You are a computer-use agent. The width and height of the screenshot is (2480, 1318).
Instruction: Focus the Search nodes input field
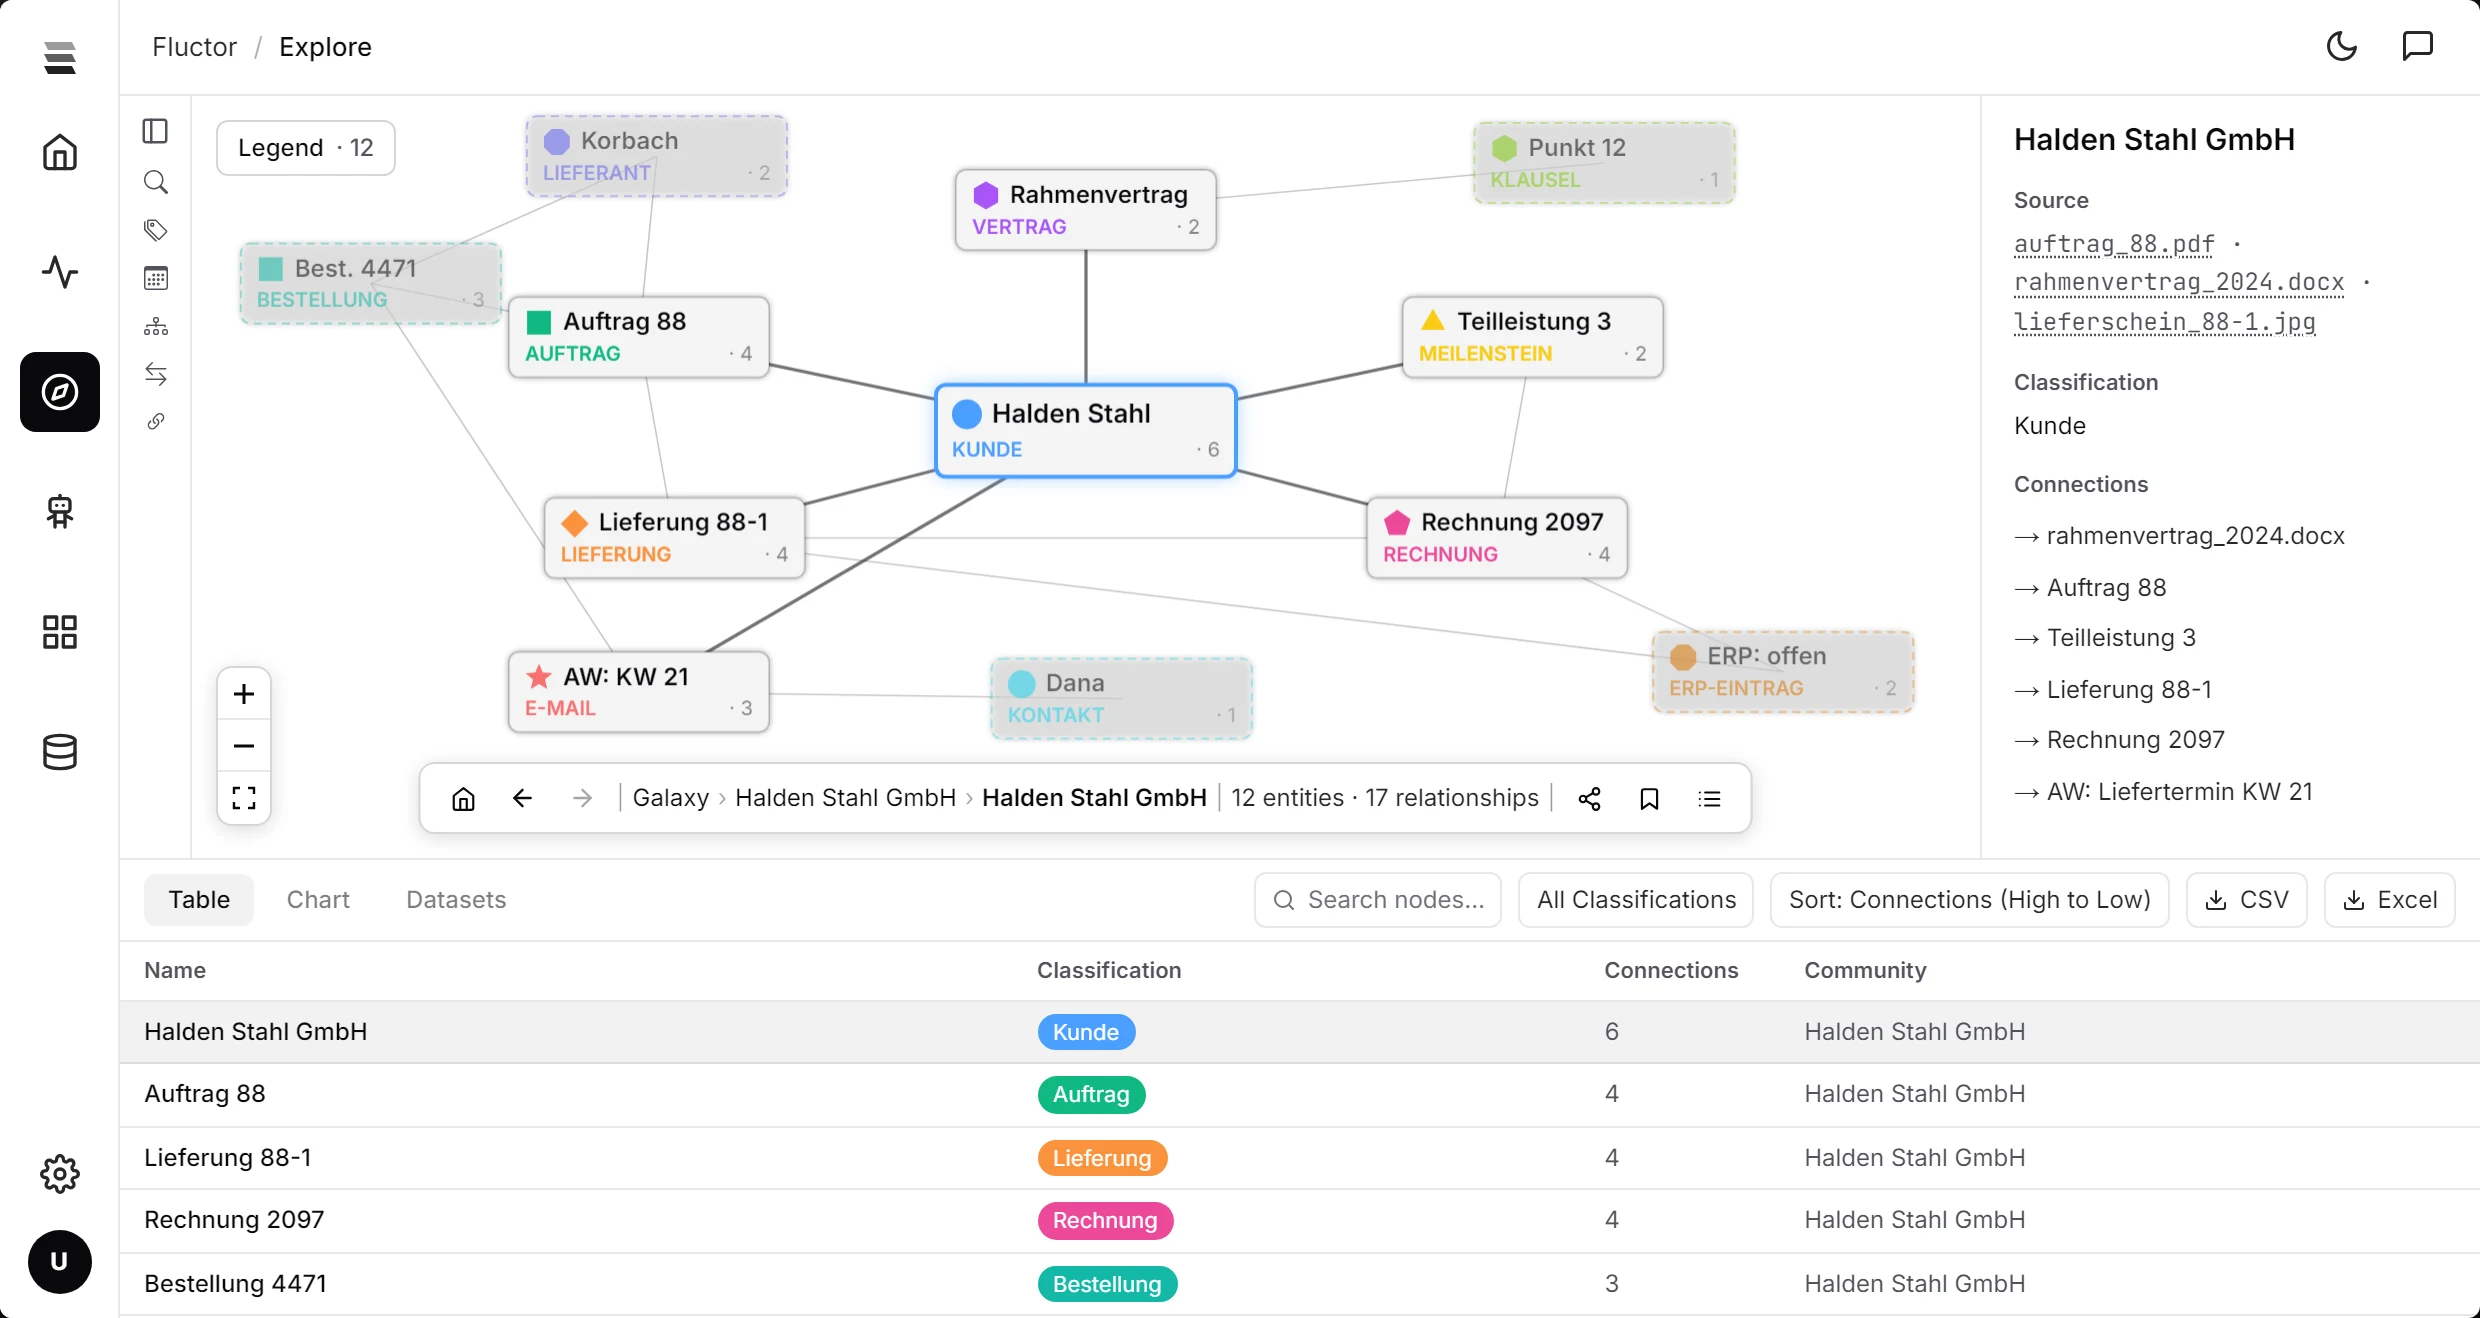[x=1378, y=900]
